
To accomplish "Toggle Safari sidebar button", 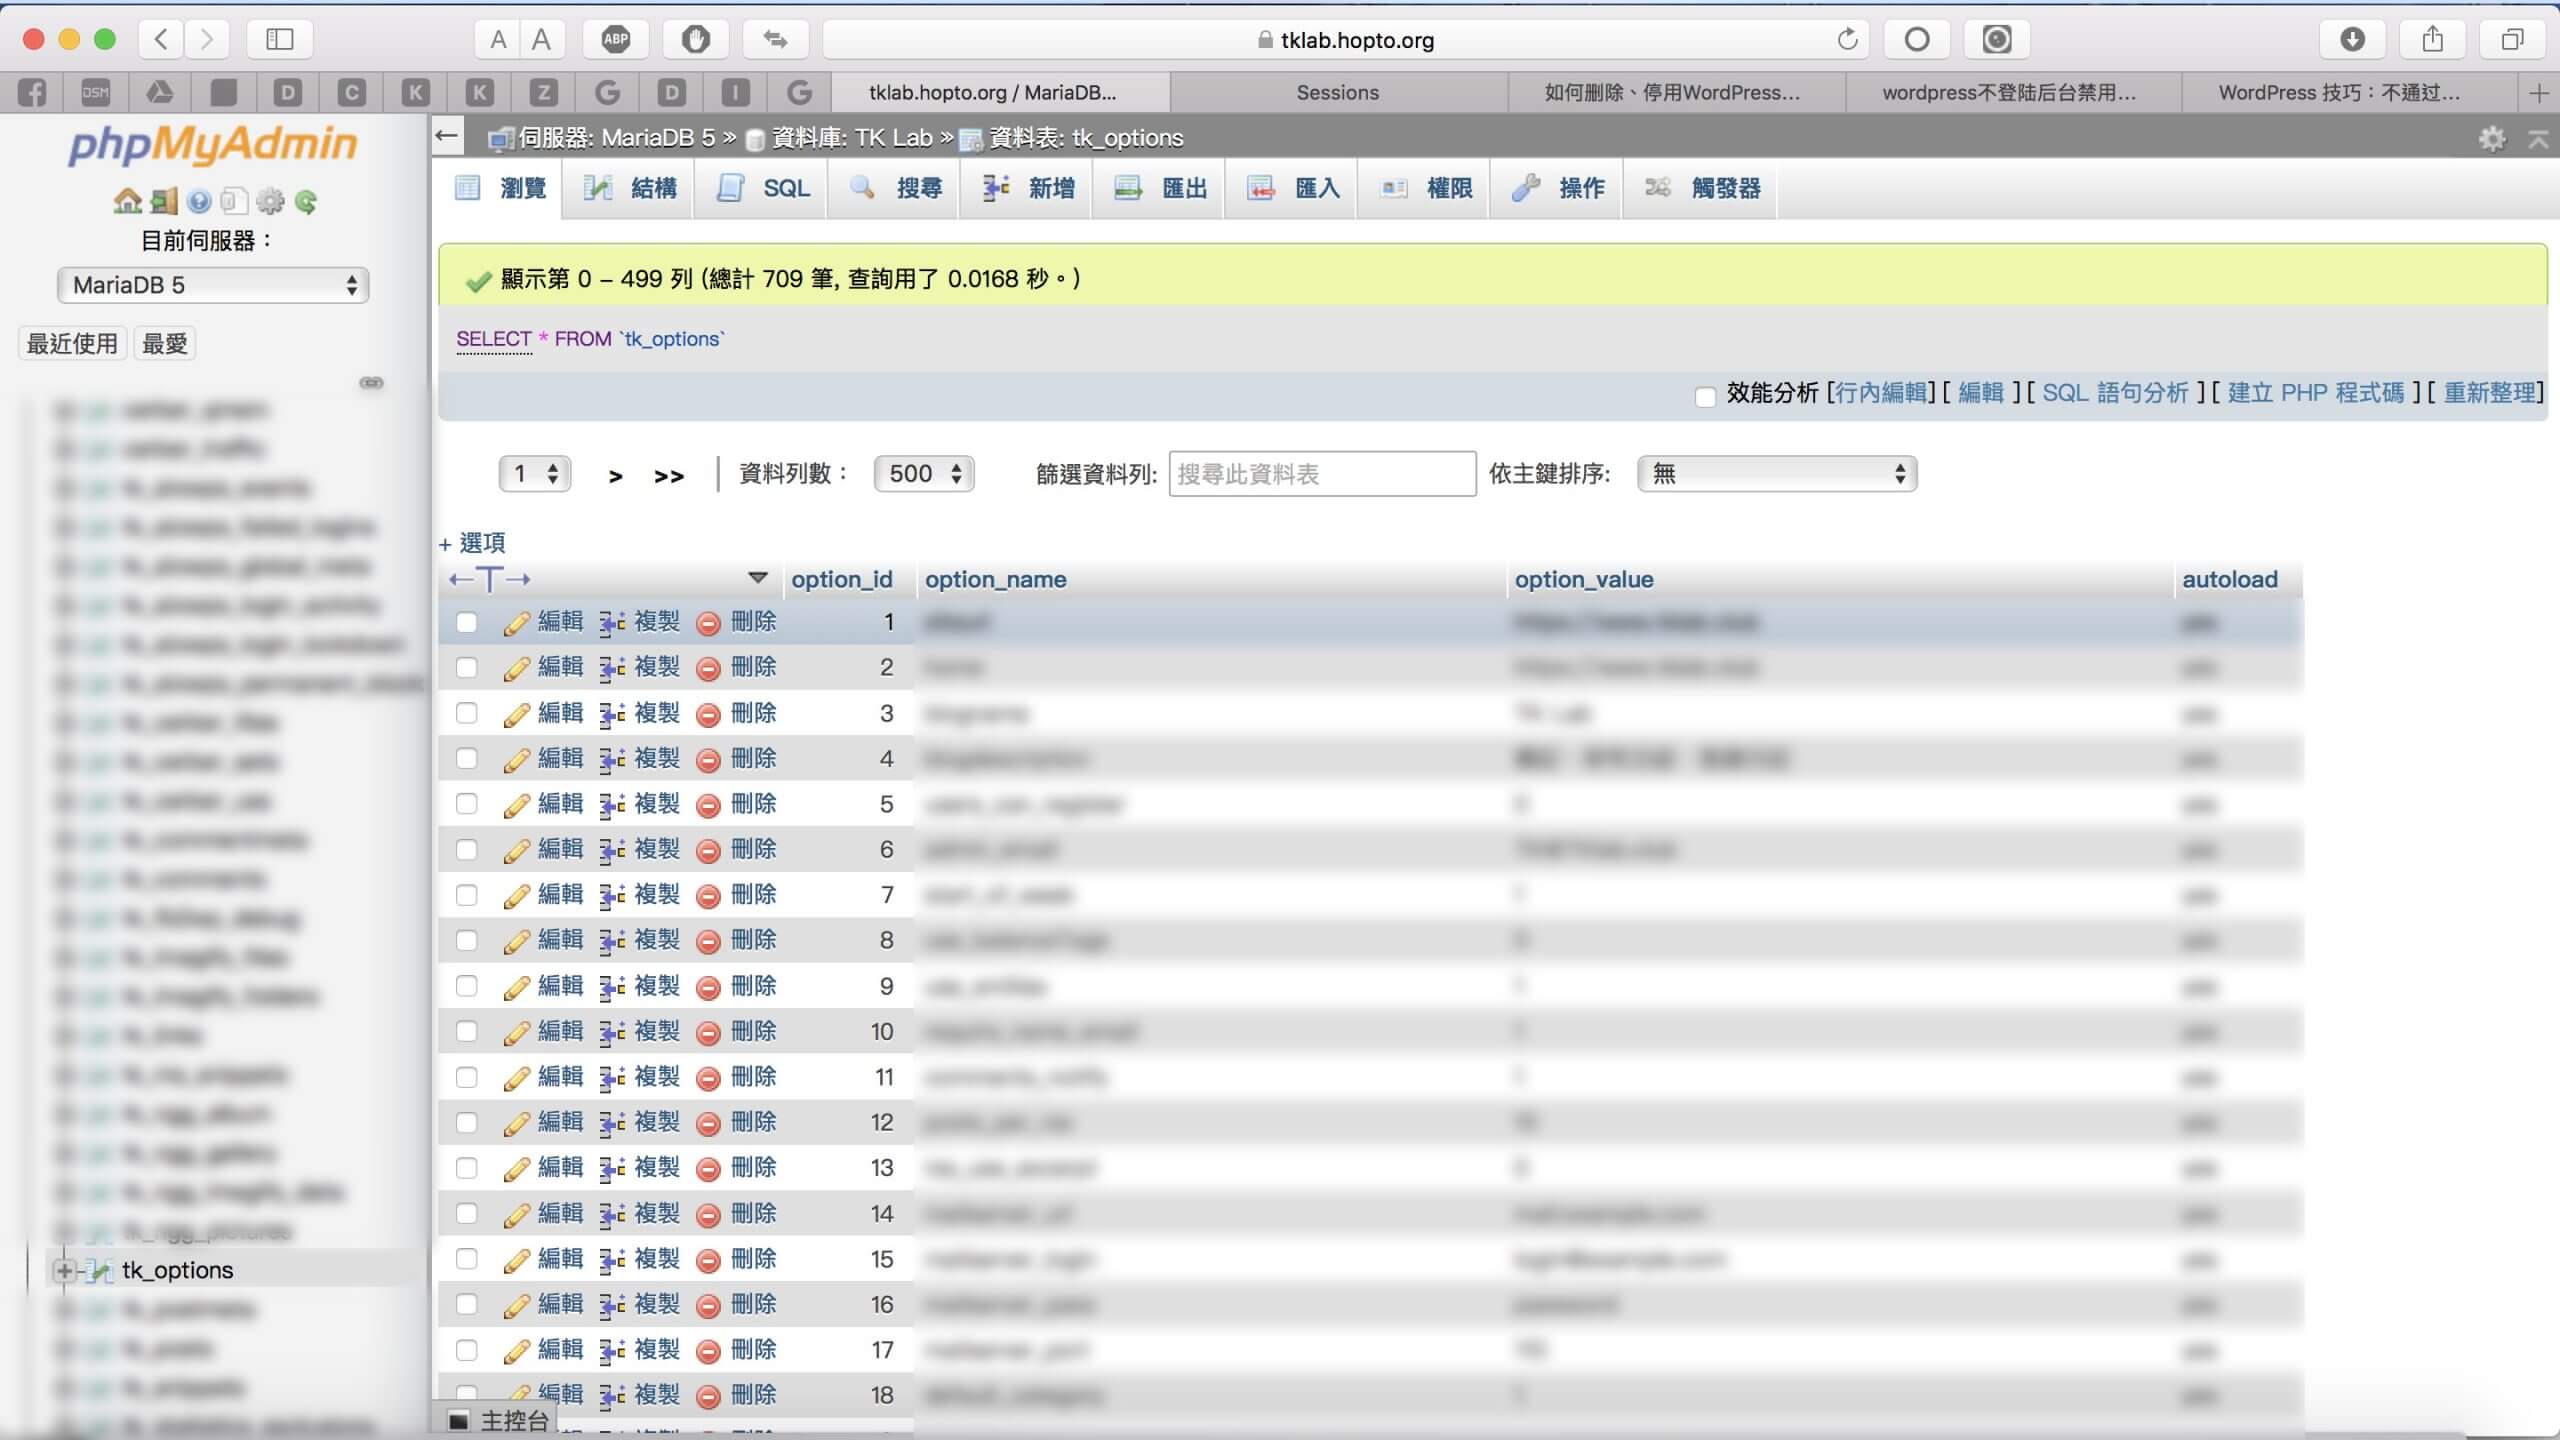I will click(279, 40).
